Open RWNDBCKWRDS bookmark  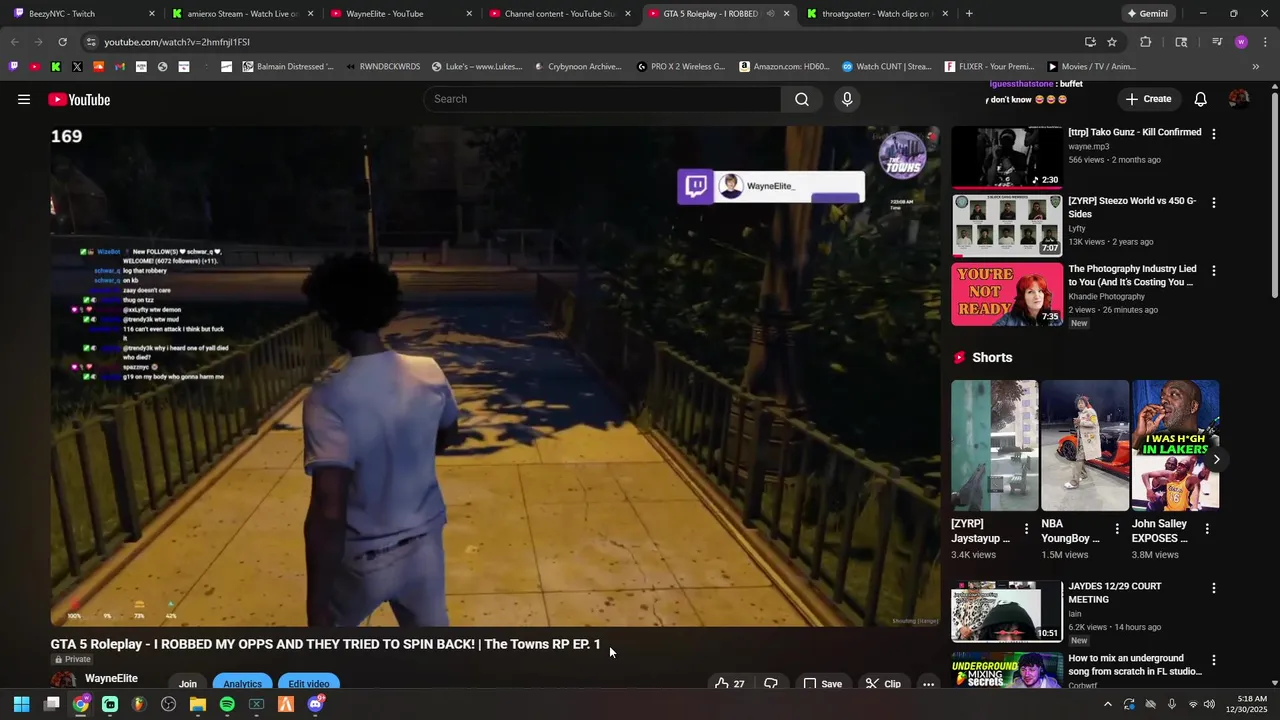pos(382,66)
